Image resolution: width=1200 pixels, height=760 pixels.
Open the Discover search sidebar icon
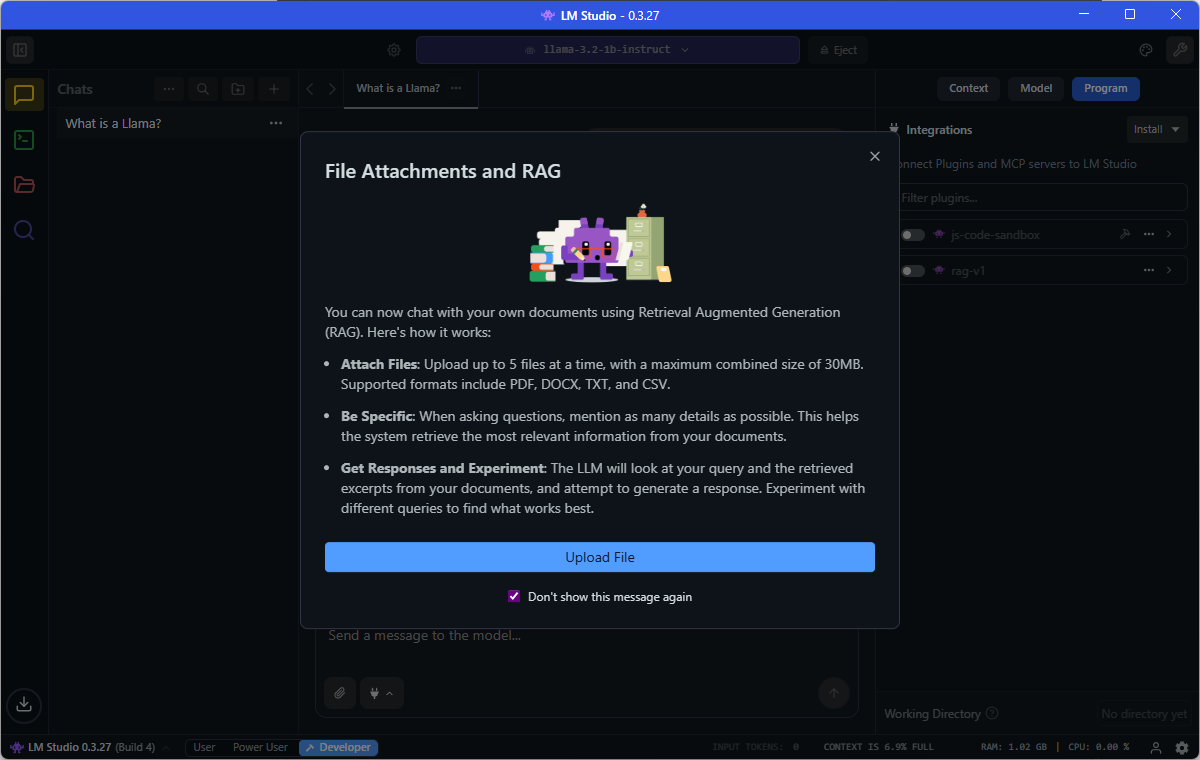(24, 230)
